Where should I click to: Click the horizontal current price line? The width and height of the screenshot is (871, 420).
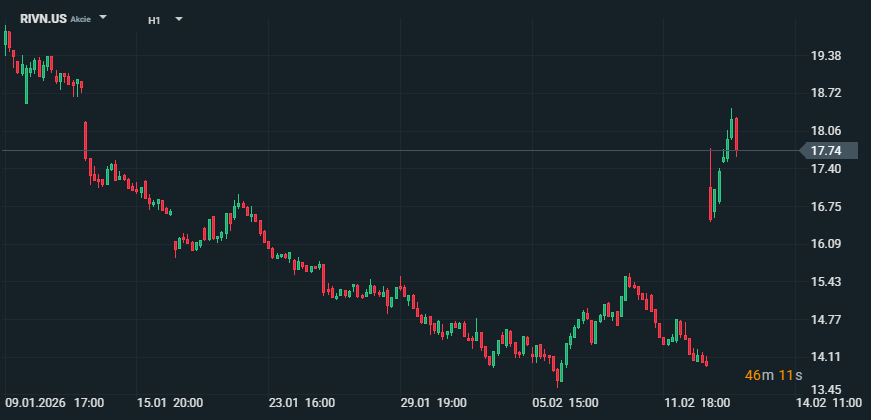pyautogui.click(x=400, y=151)
